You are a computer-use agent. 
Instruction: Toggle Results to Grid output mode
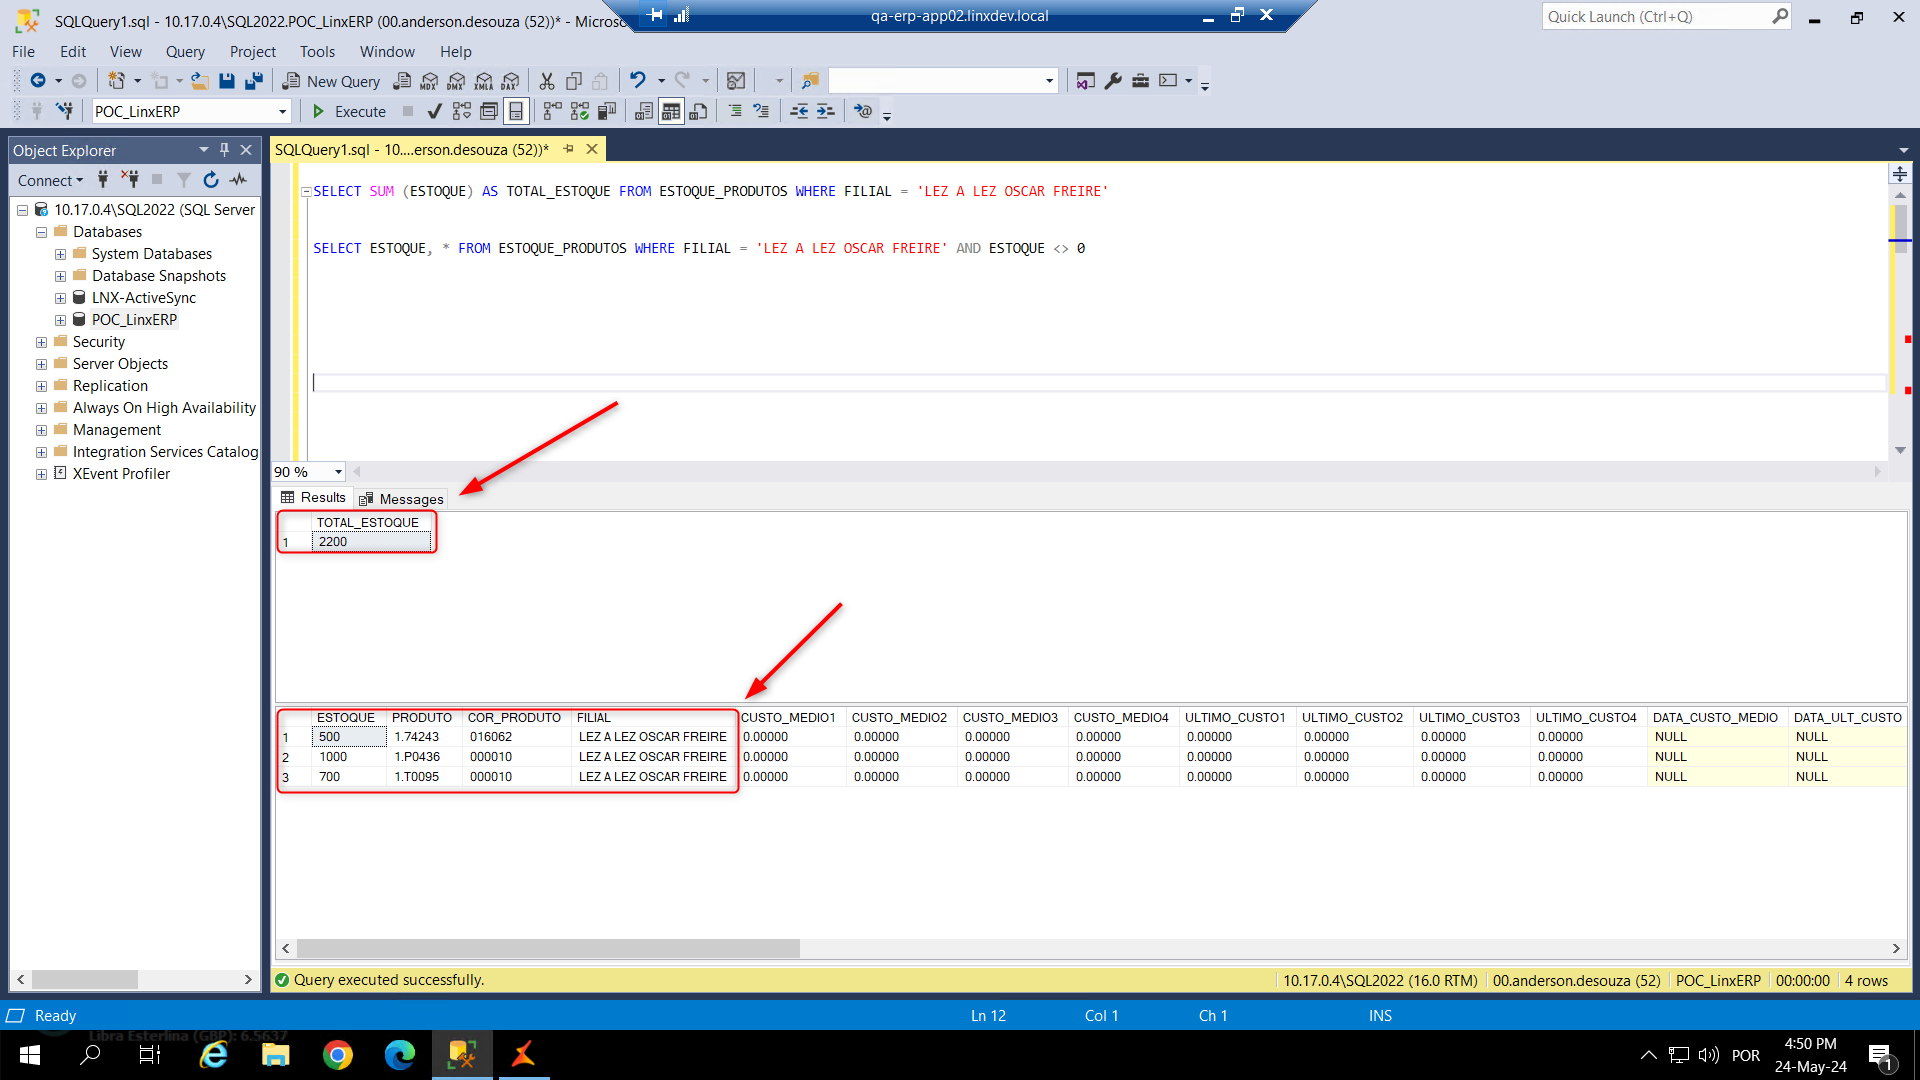tap(671, 111)
